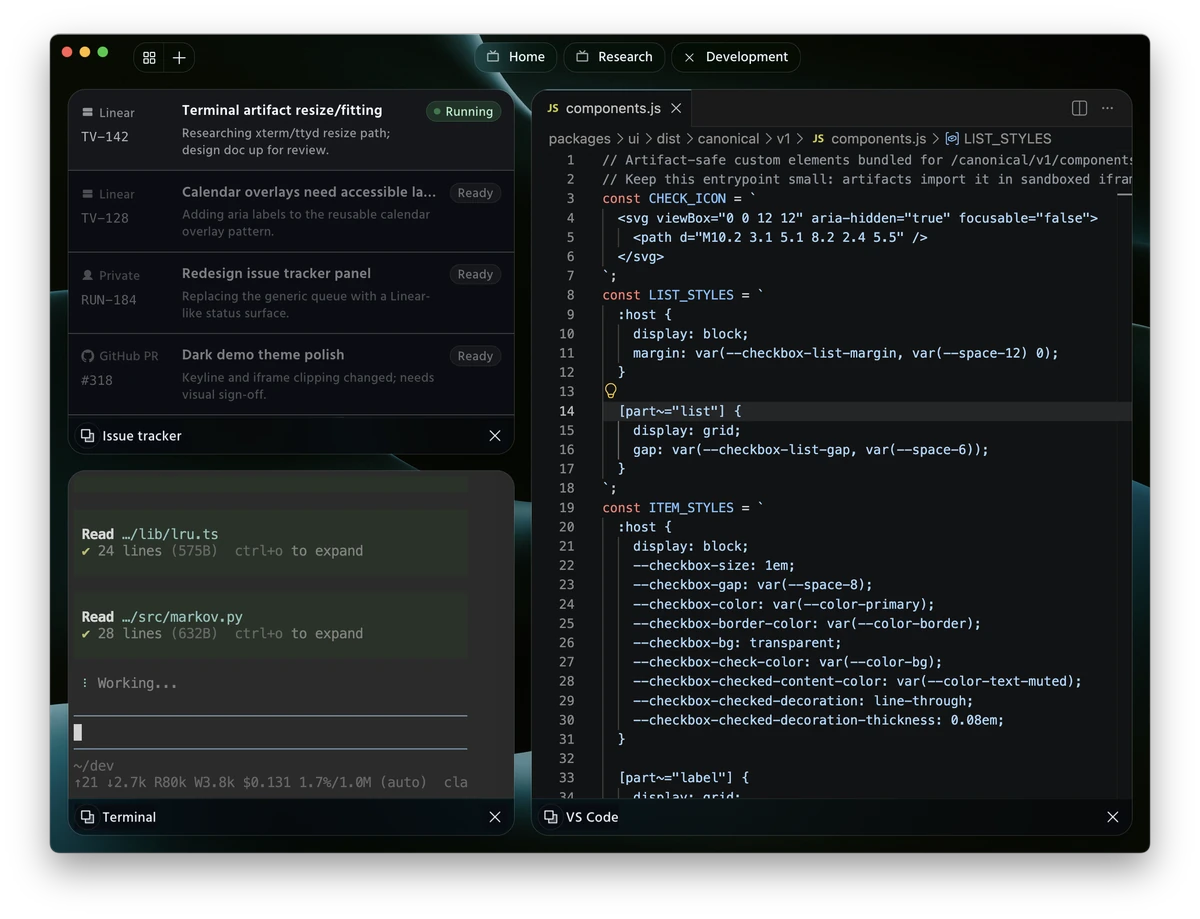Add a new workspace with plus icon
1200x919 pixels.
point(179,58)
